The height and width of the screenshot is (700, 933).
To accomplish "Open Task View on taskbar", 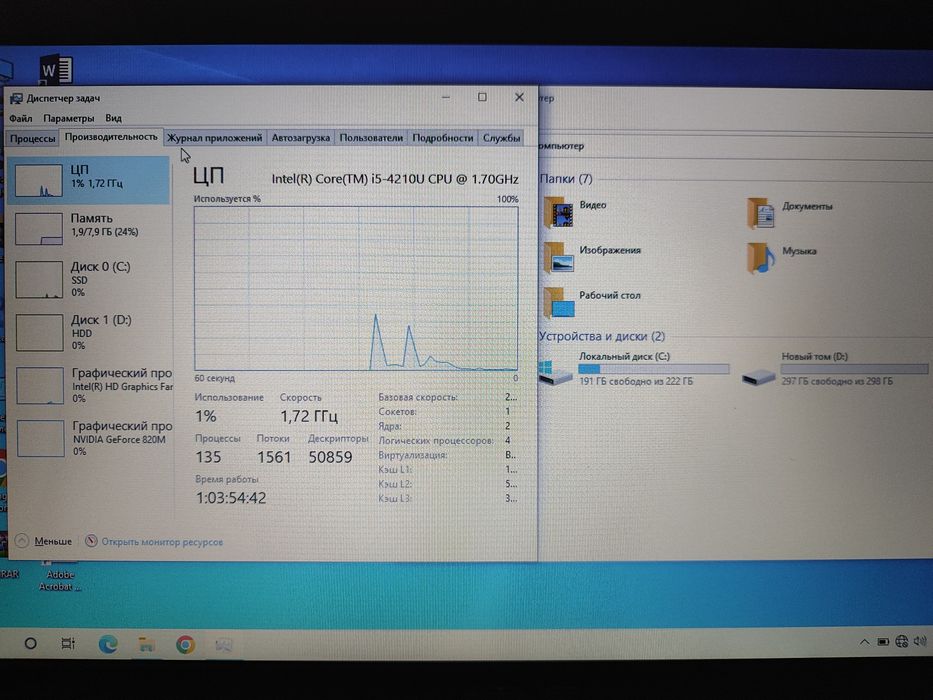I will (68, 643).
